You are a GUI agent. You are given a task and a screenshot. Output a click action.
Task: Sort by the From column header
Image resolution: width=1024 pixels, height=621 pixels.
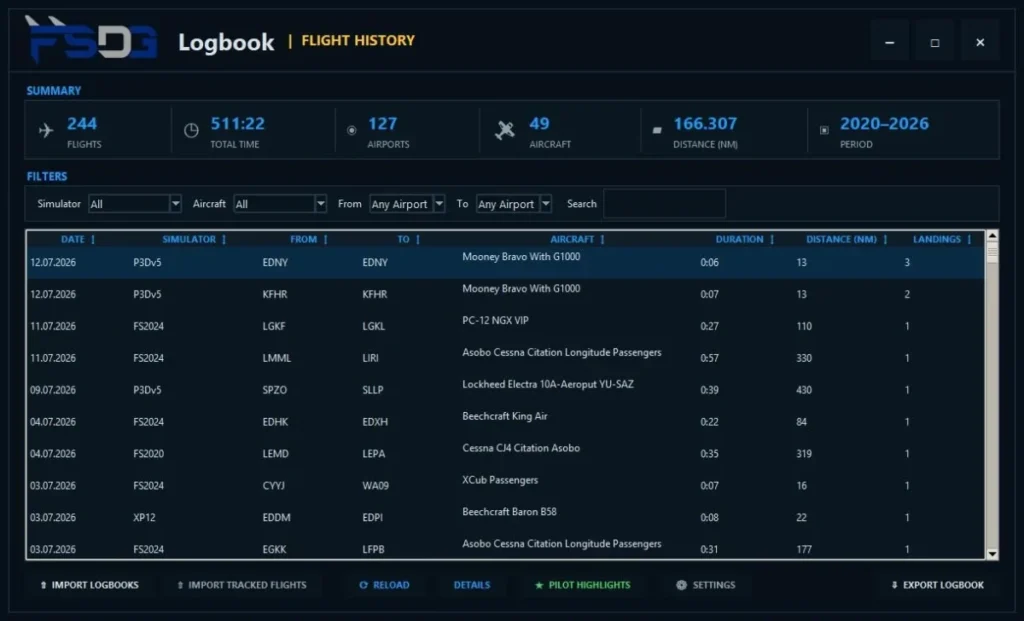tap(308, 240)
